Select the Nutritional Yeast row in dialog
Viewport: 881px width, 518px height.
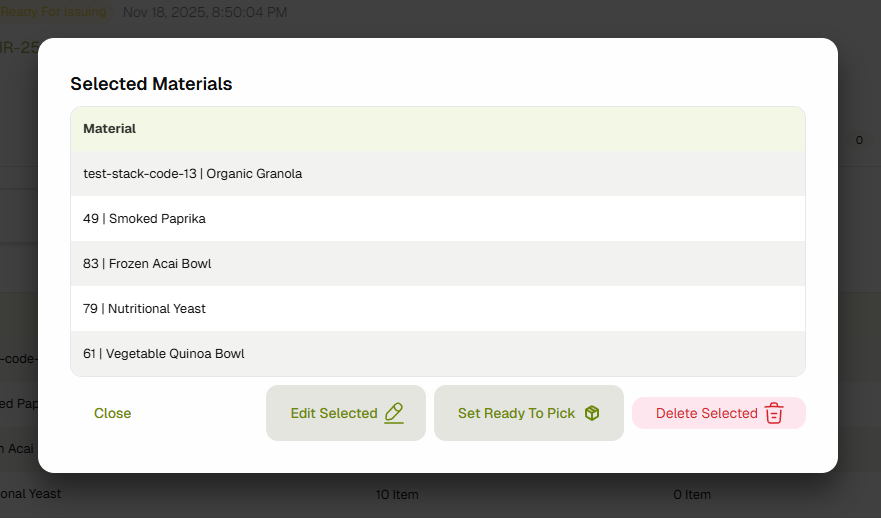pyautogui.click(x=145, y=309)
